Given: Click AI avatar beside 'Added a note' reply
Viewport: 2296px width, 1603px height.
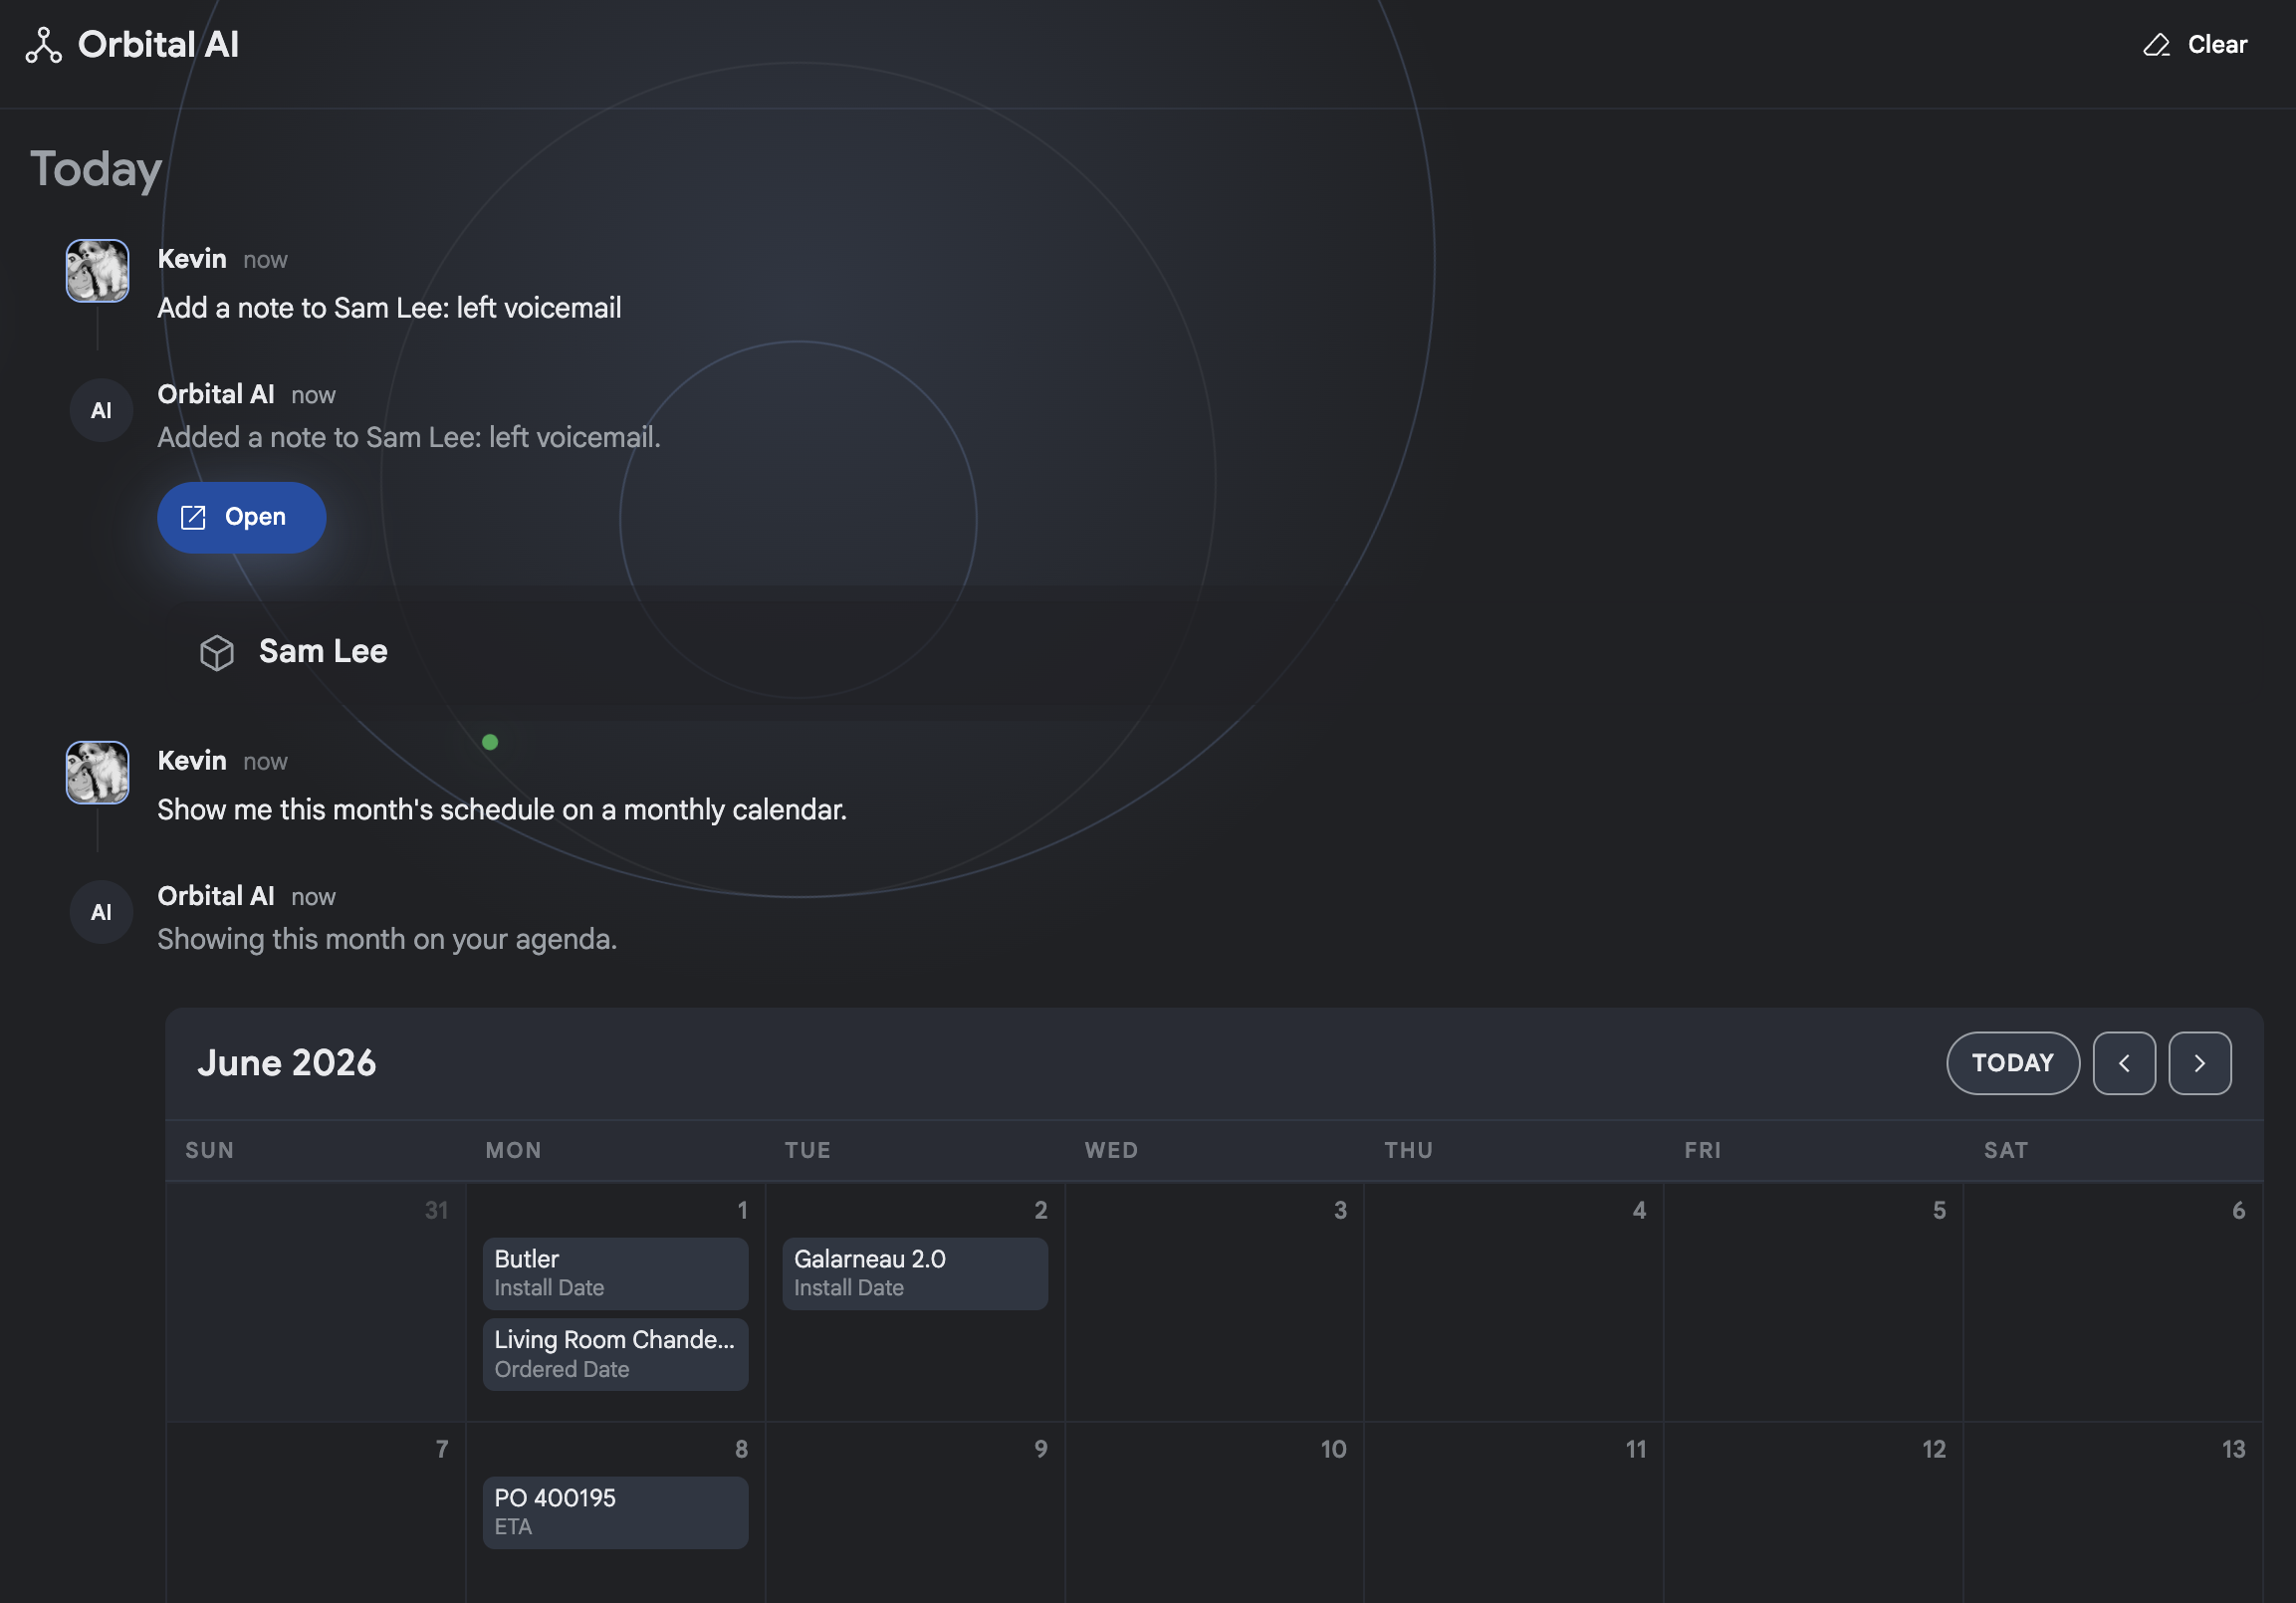Looking at the screenshot, I should click(x=101, y=410).
